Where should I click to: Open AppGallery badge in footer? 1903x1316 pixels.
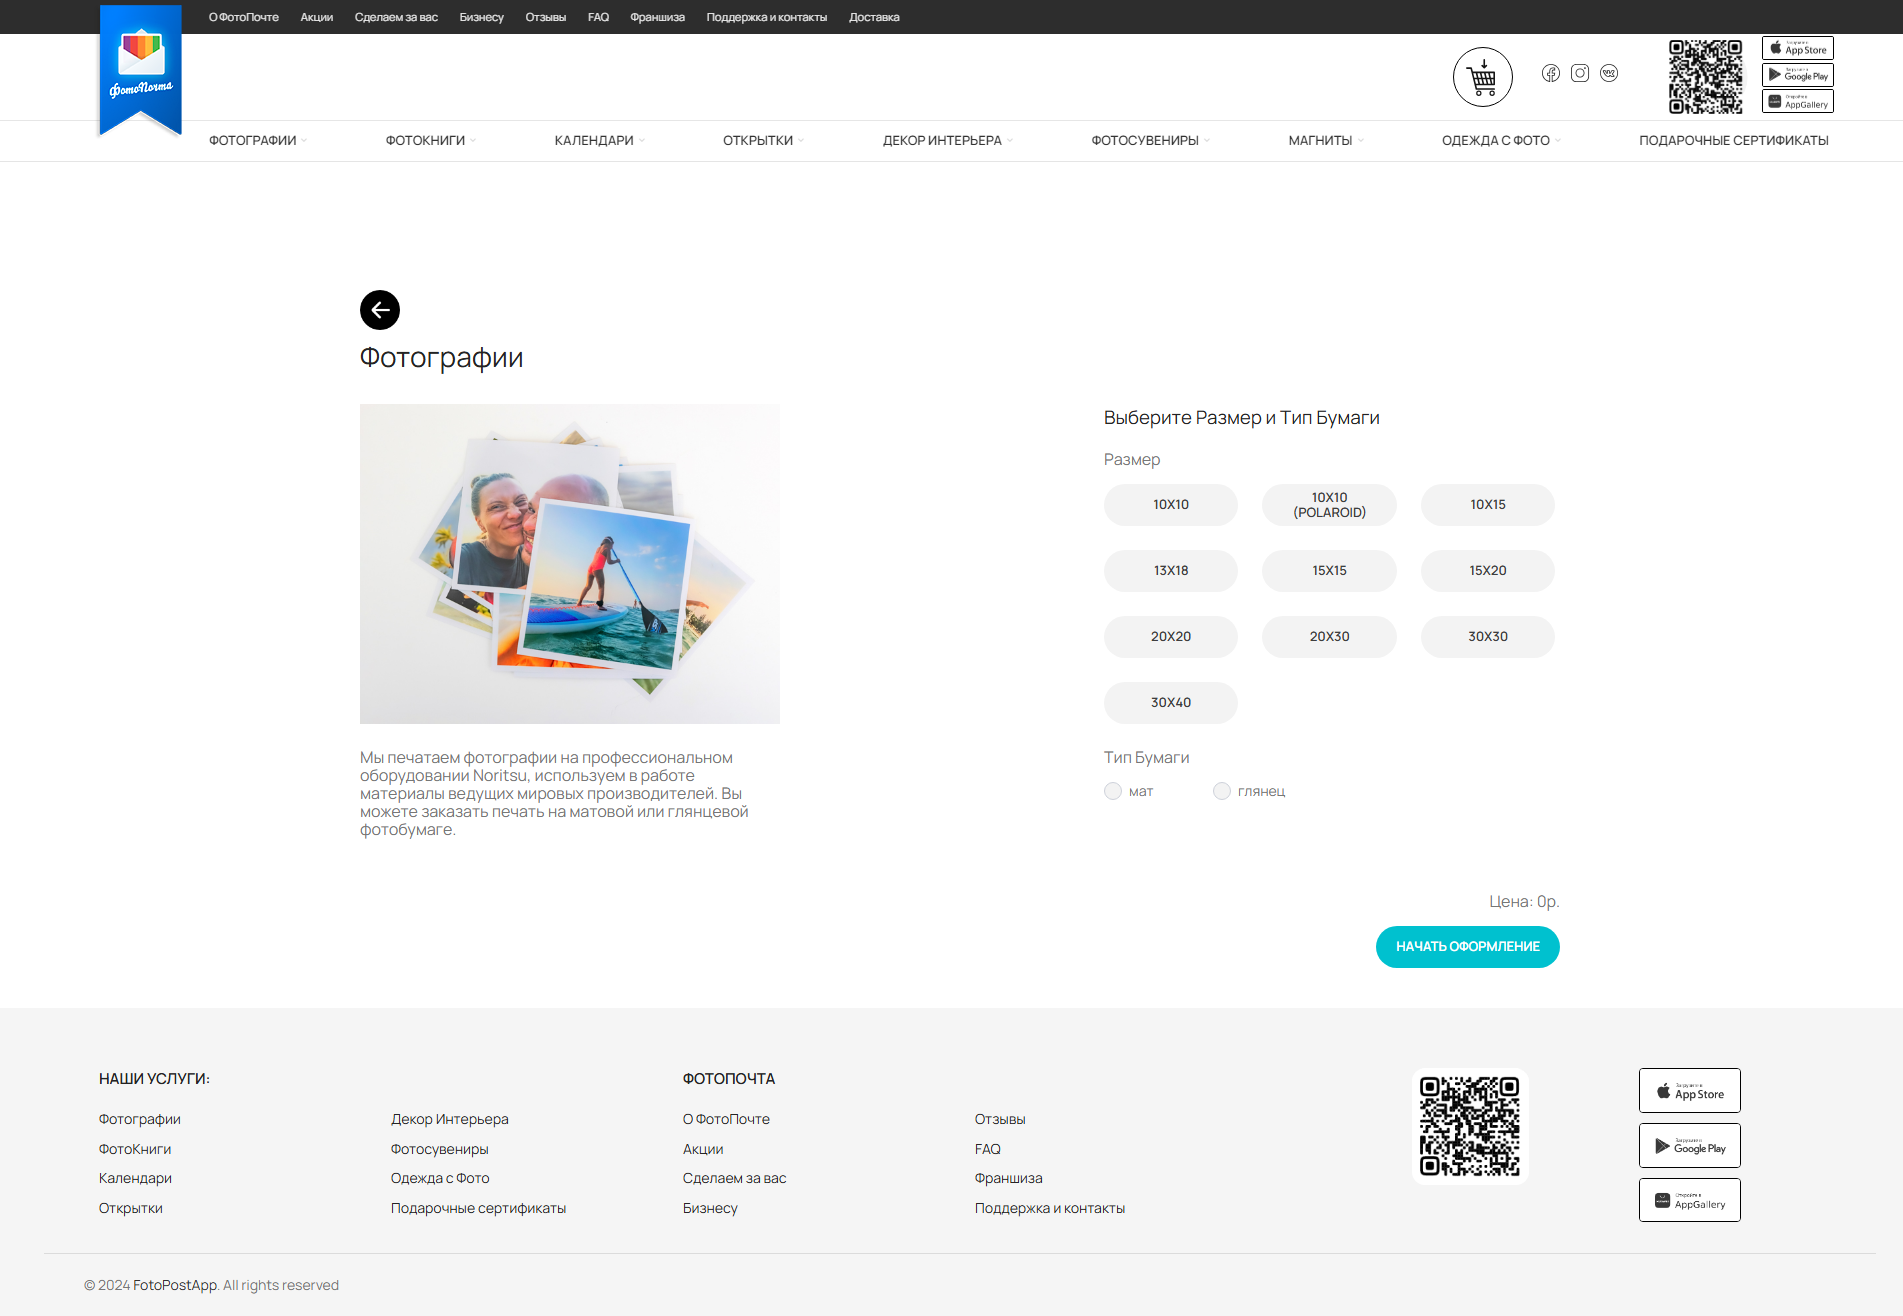click(x=1690, y=1200)
